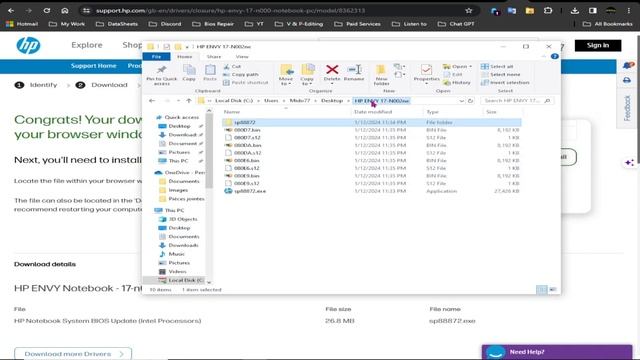Click the bookmark star in Chrome's address bar
Screen dimensions: 640x360
click(x=469, y=11)
